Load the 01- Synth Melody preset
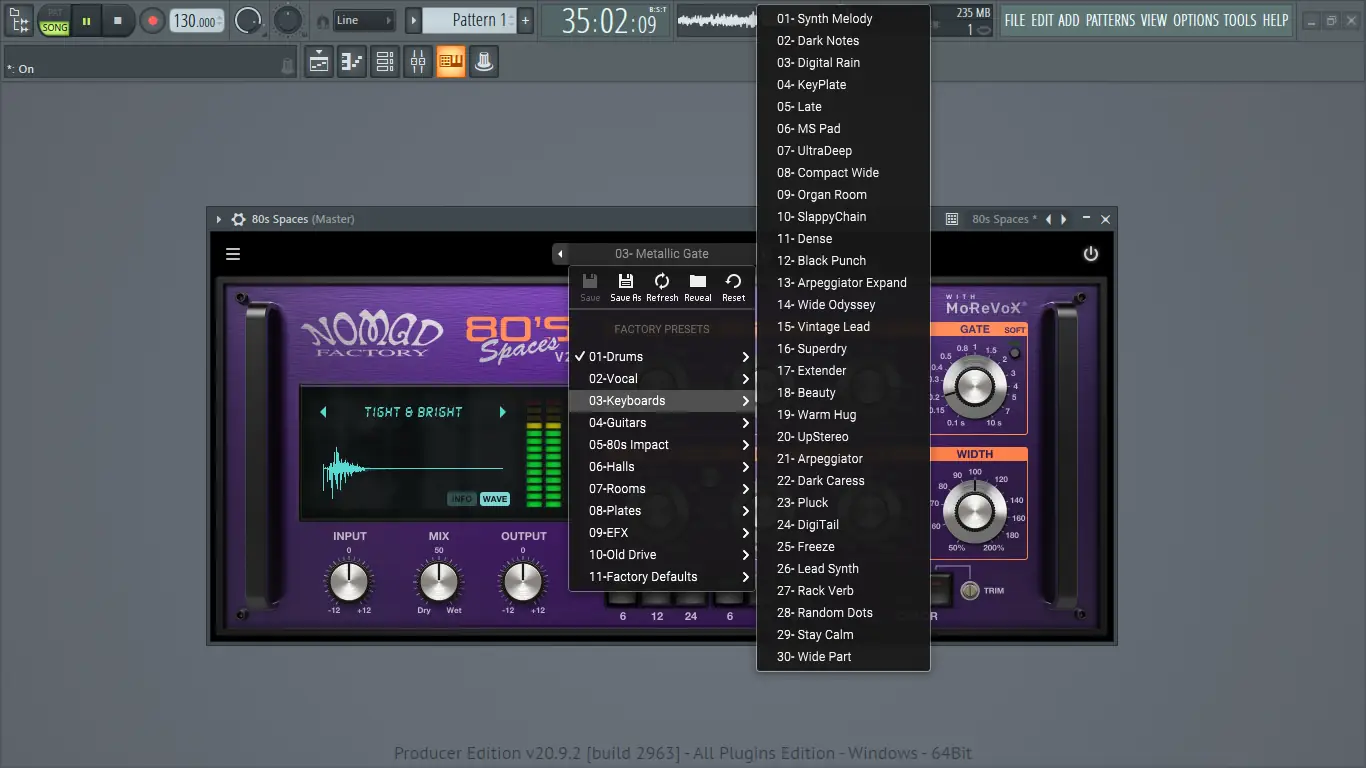 843,19
